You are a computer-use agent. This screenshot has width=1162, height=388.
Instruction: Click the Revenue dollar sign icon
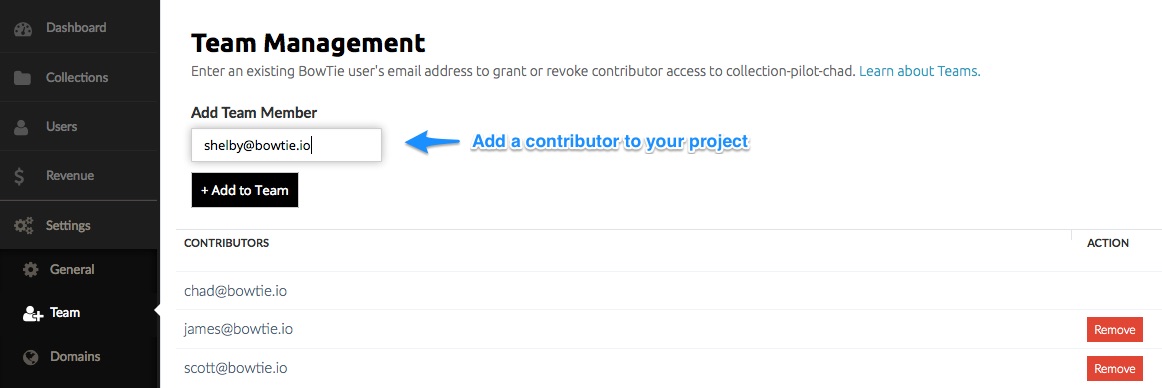[x=20, y=176]
